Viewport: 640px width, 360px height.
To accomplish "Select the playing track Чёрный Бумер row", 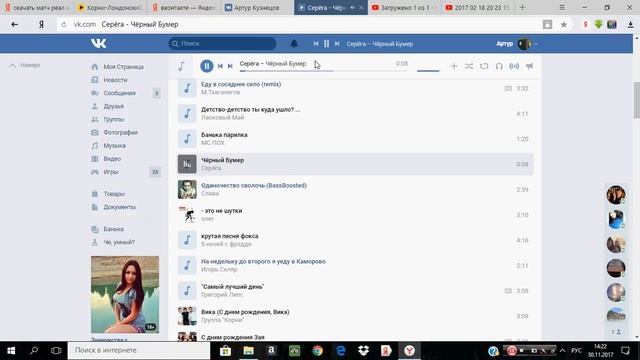I will click(x=355, y=164).
